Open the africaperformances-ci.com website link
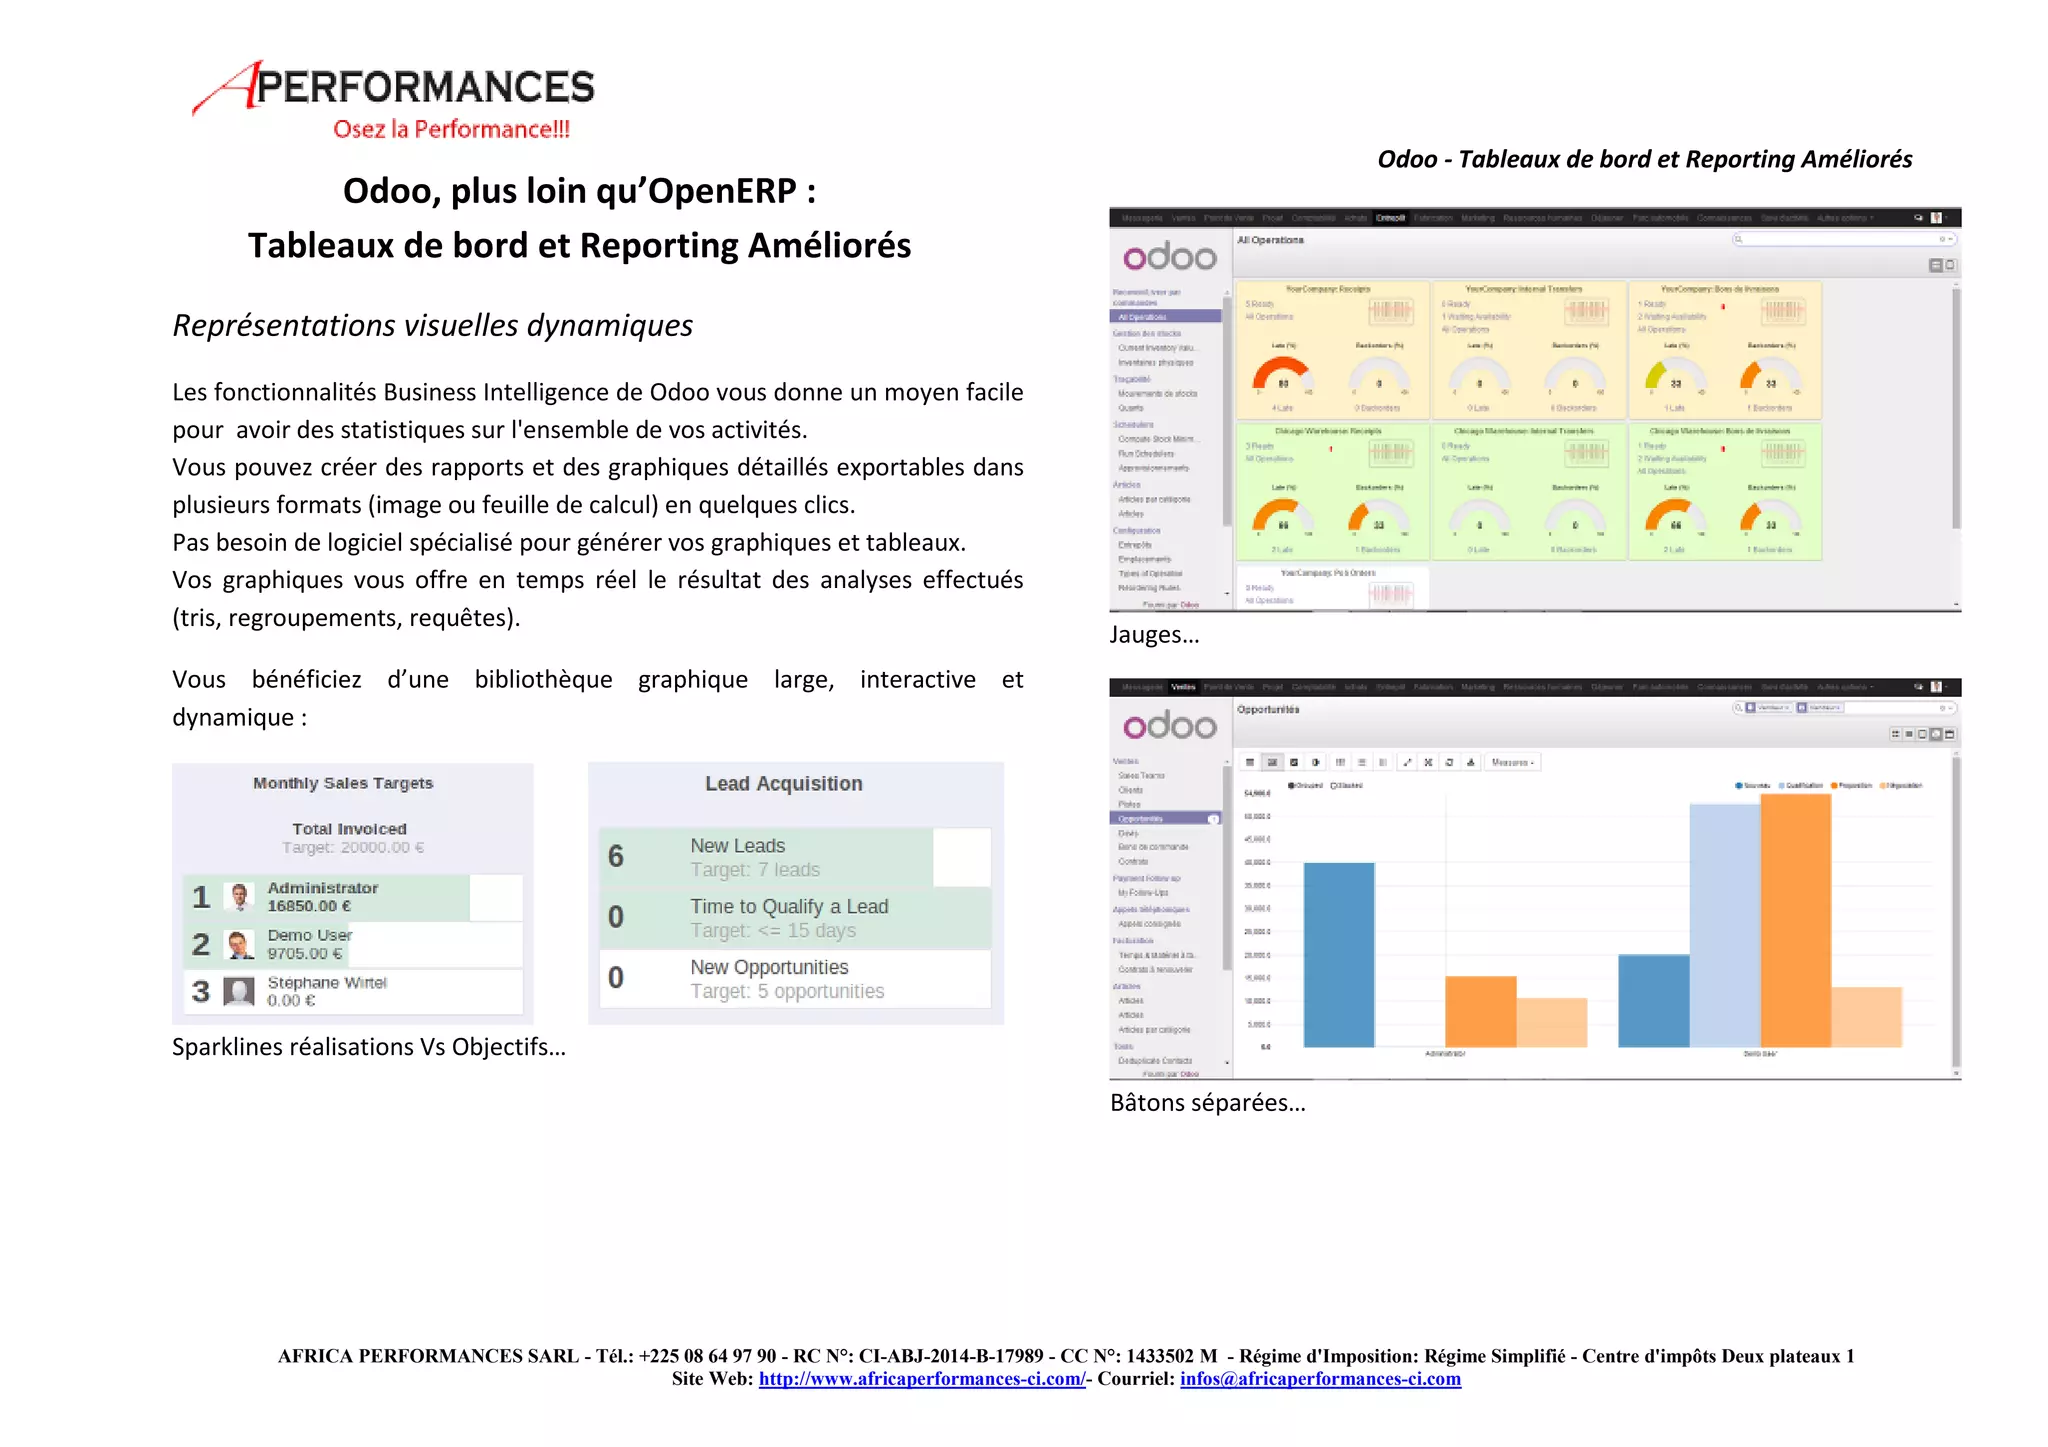The width and height of the screenshot is (2048, 1447). tap(921, 1379)
